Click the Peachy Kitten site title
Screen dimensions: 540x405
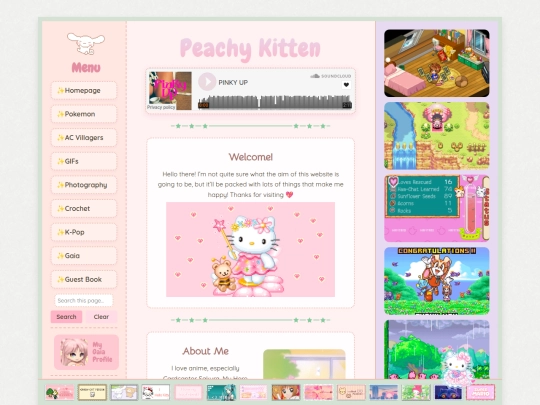click(x=250, y=49)
